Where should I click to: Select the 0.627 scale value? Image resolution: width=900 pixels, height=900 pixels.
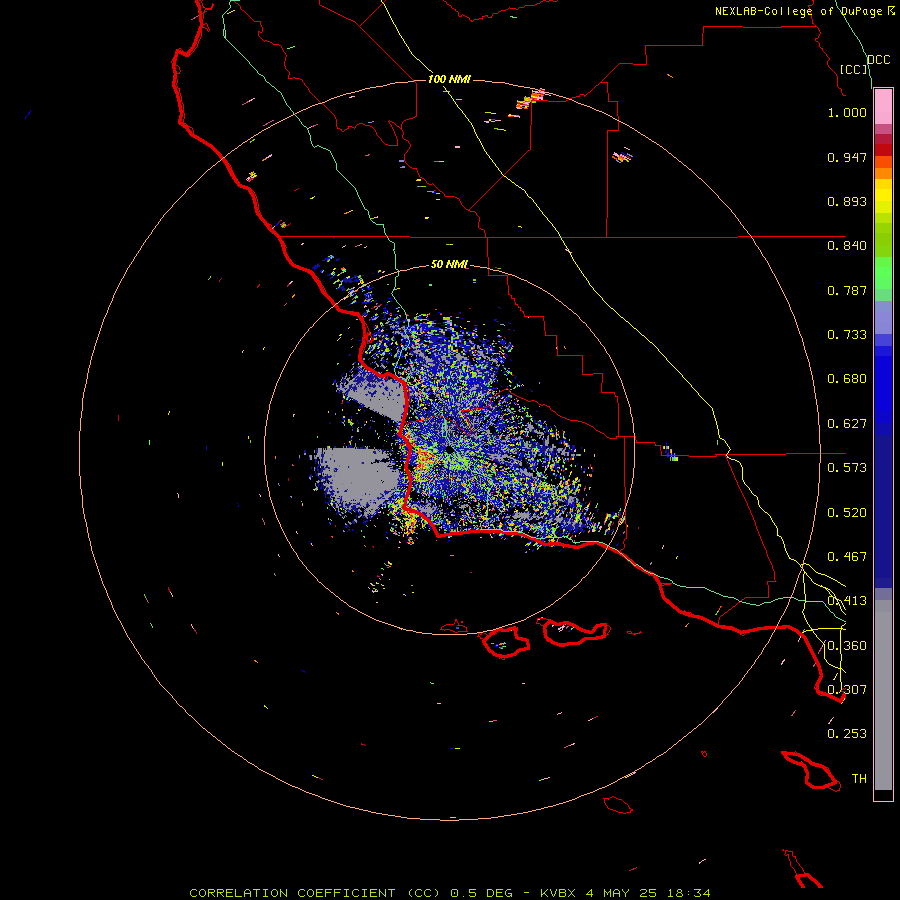point(847,424)
